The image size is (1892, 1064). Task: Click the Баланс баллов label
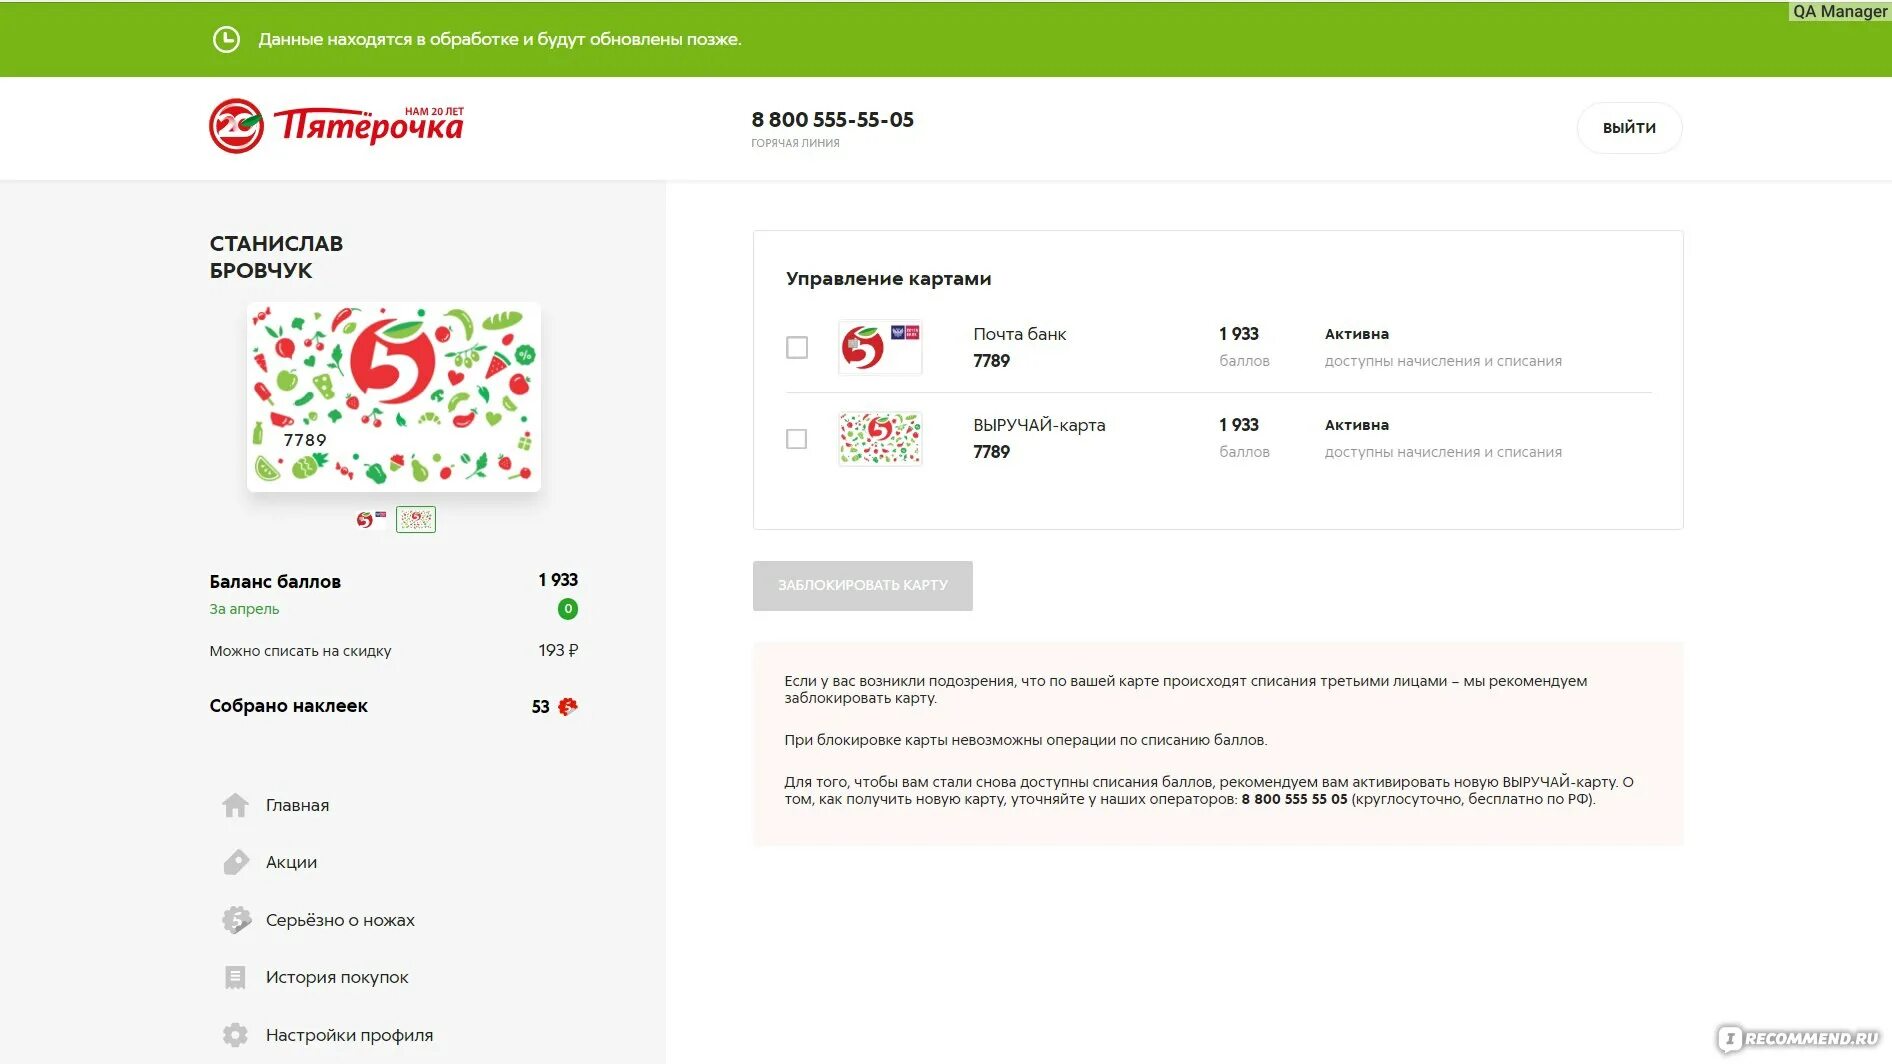pos(275,582)
